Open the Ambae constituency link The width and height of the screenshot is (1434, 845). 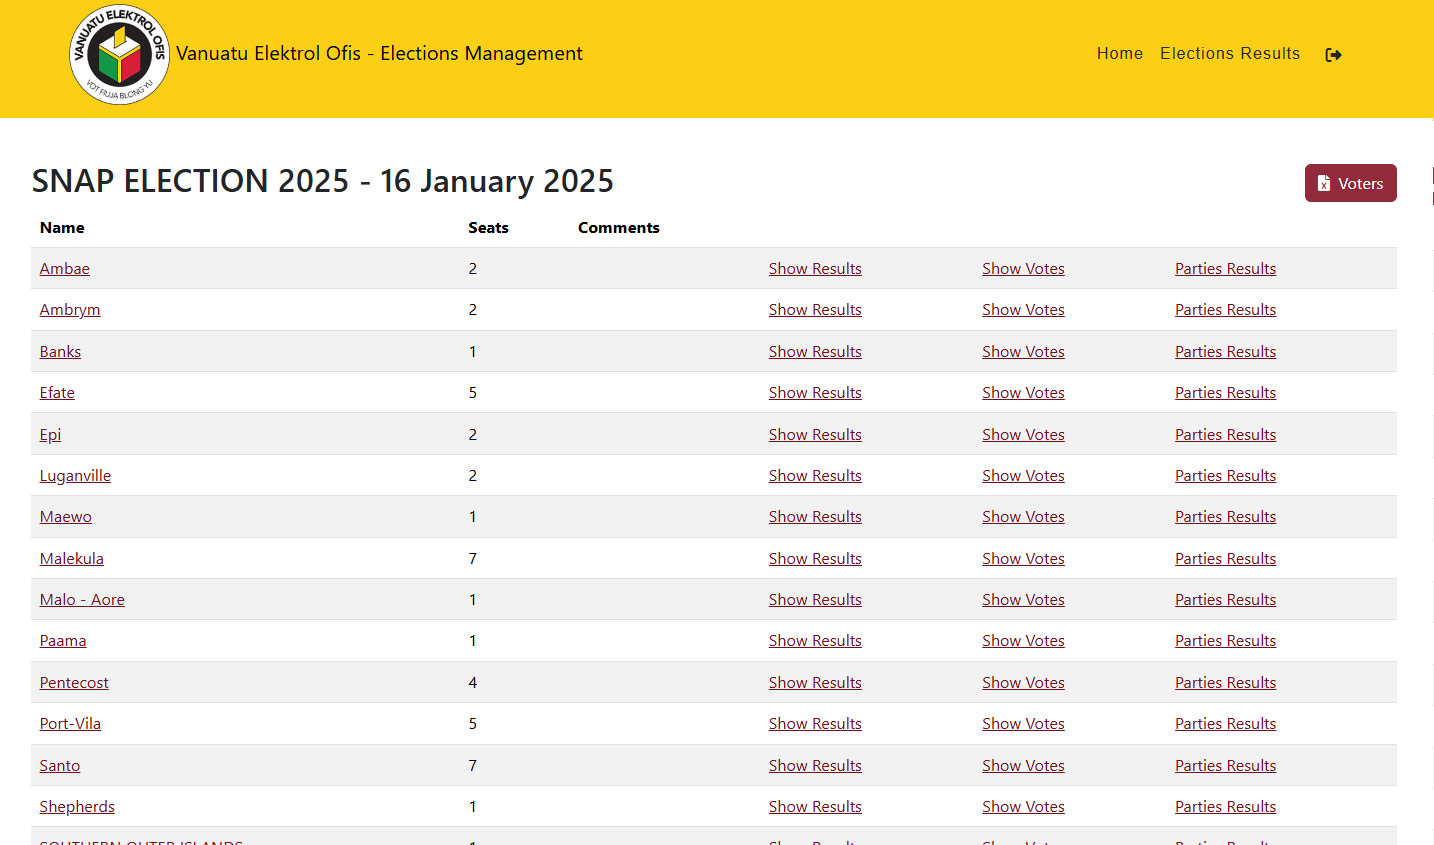point(65,269)
